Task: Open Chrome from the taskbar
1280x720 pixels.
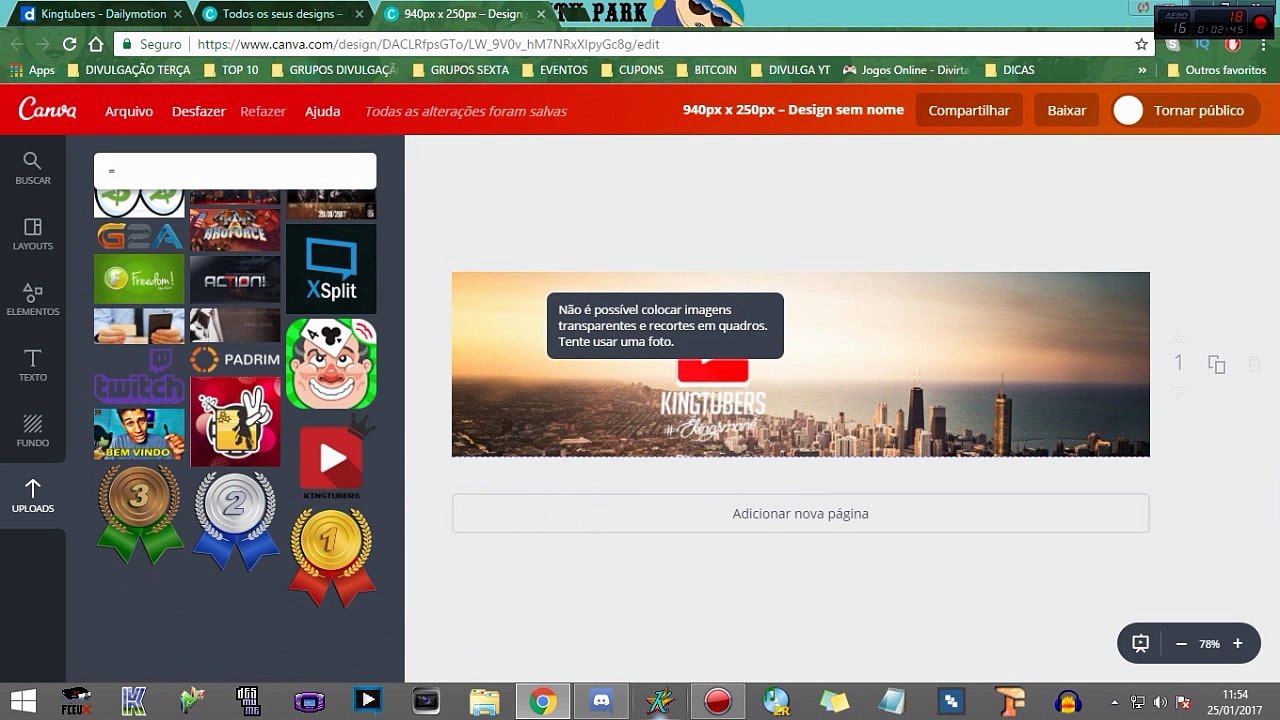Action: click(x=543, y=701)
